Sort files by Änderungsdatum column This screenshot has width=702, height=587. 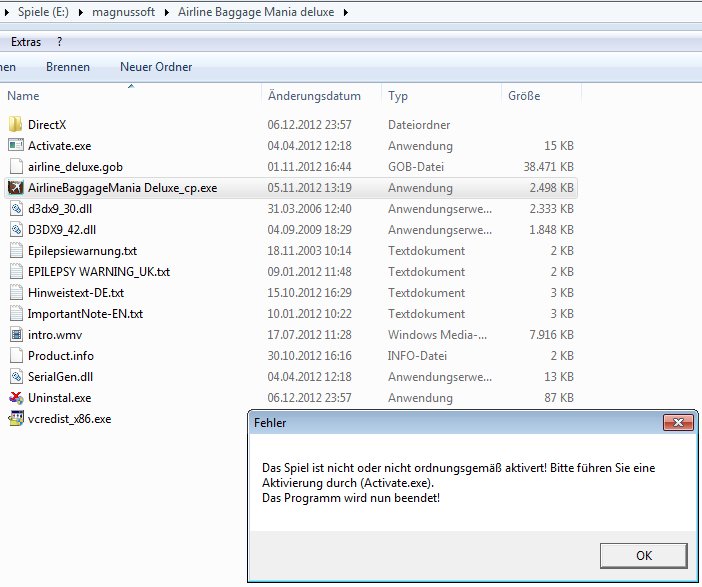pyautogui.click(x=314, y=96)
